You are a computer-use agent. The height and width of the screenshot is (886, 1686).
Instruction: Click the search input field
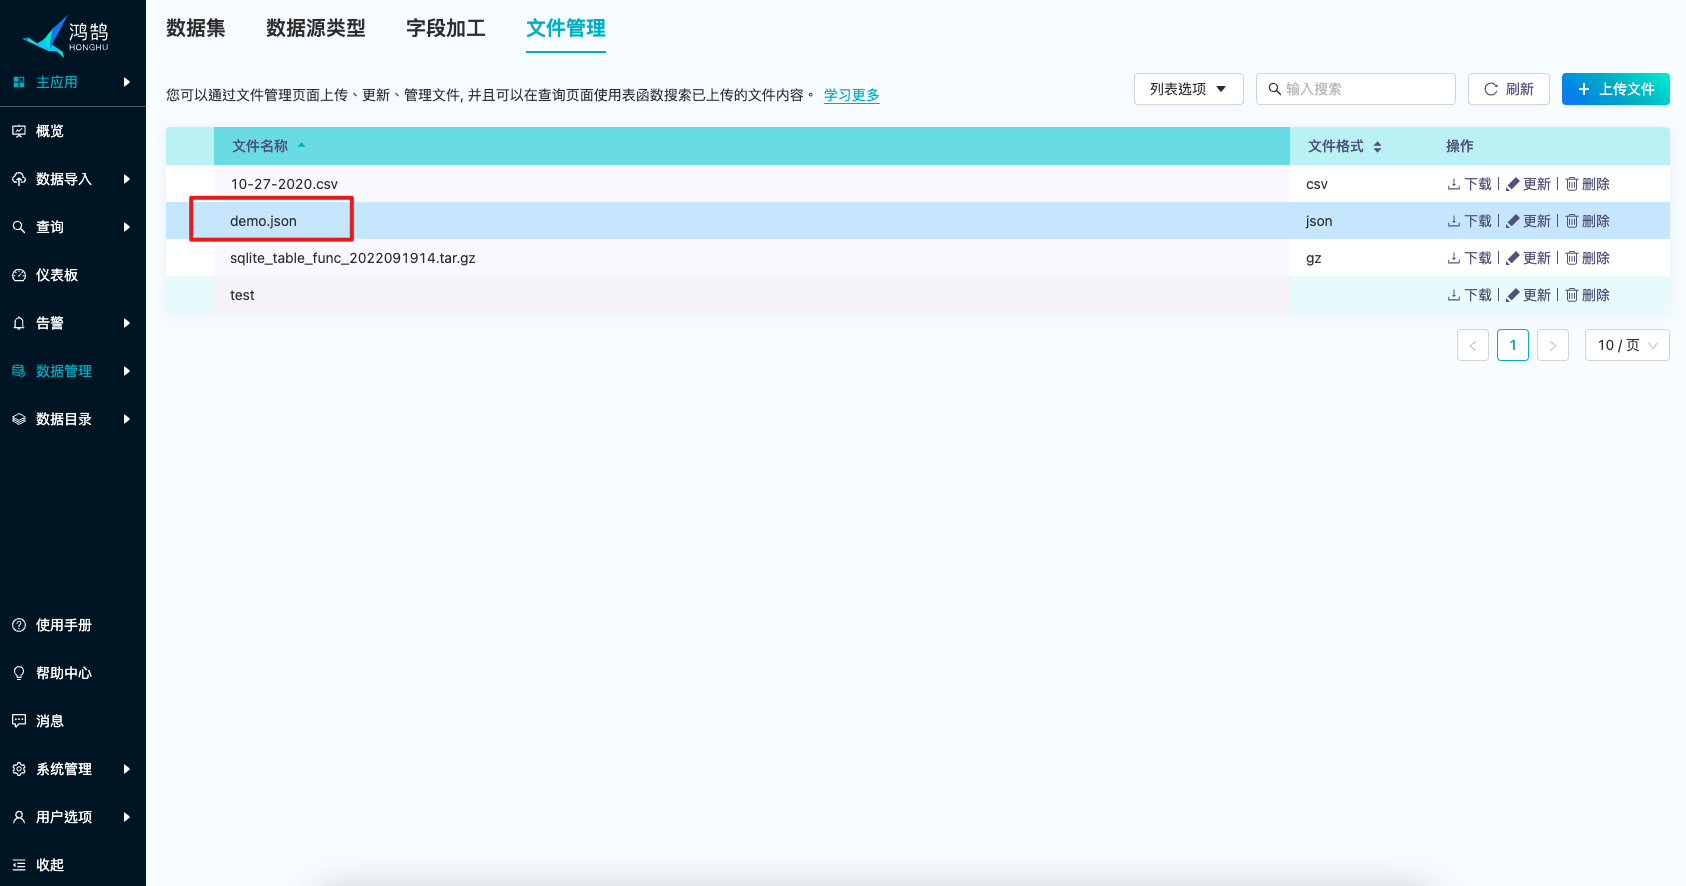pyautogui.click(x=1356, y=89)
